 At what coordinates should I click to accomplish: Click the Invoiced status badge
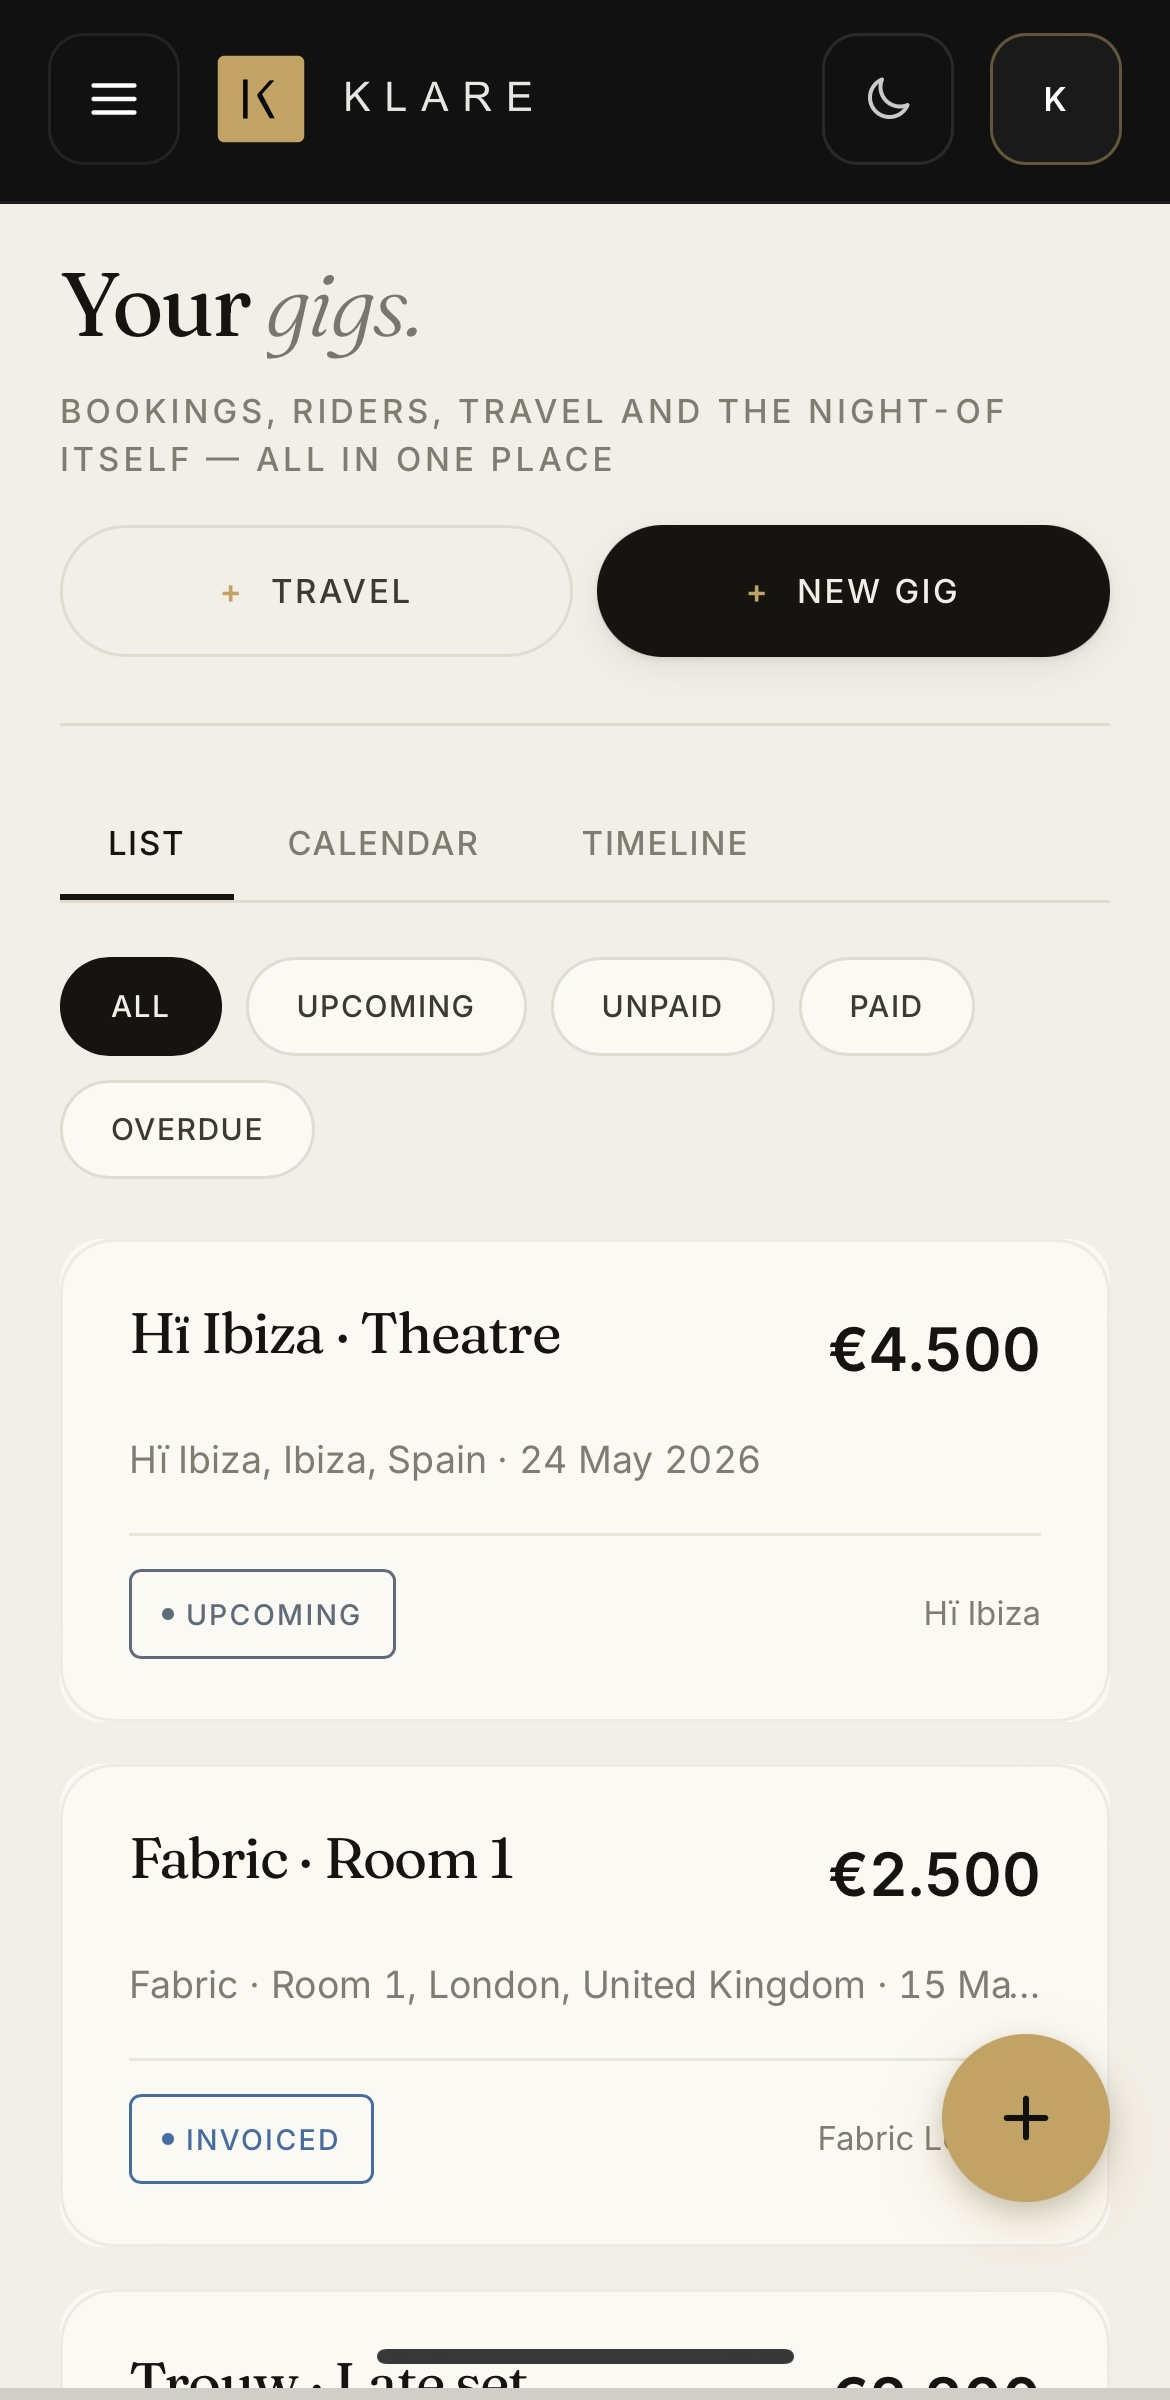(x=251, y=2139)
